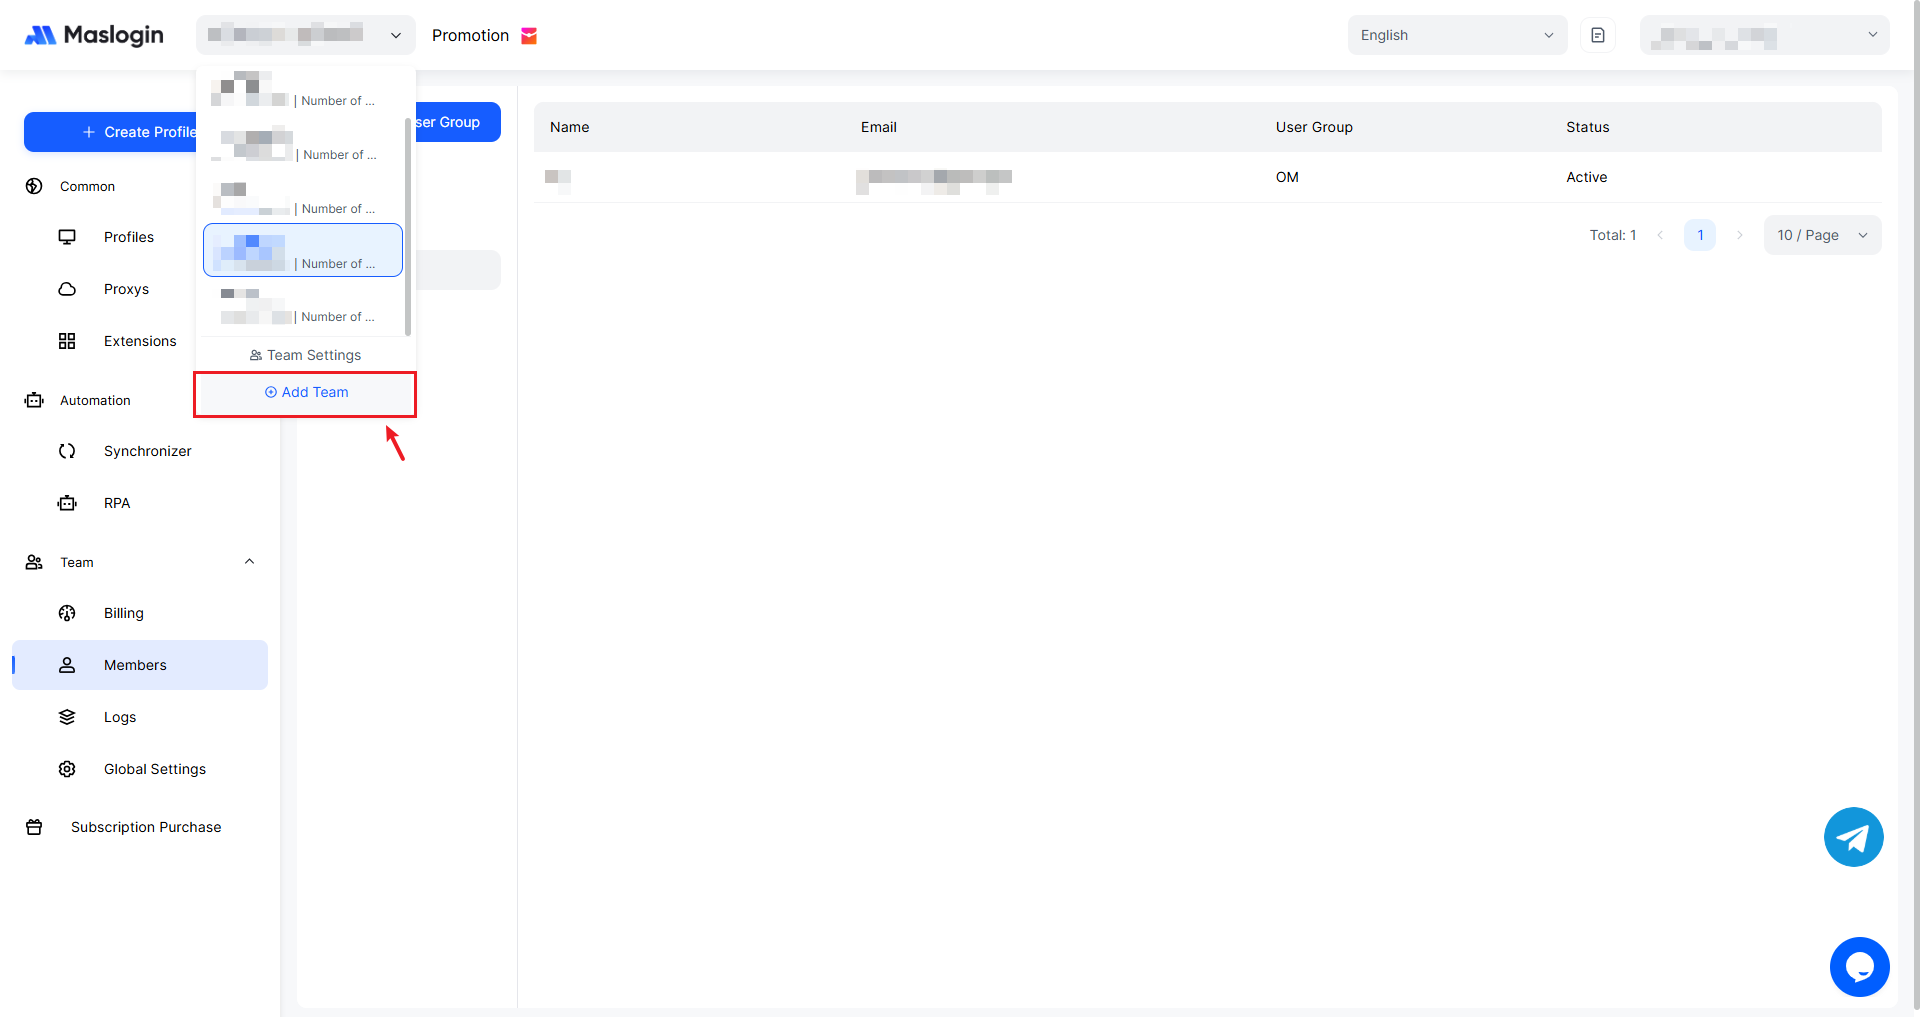Viewport: 1920px width, 1017px height.
Task: Expand the English language dropdown
Action: (1457, 35)
